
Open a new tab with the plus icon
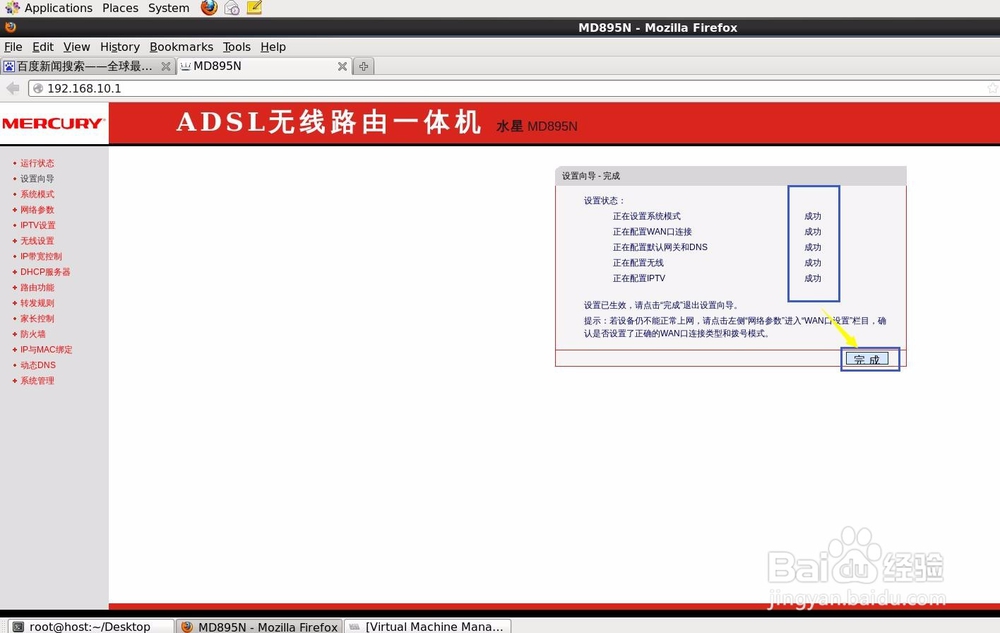tap(363, 66)
